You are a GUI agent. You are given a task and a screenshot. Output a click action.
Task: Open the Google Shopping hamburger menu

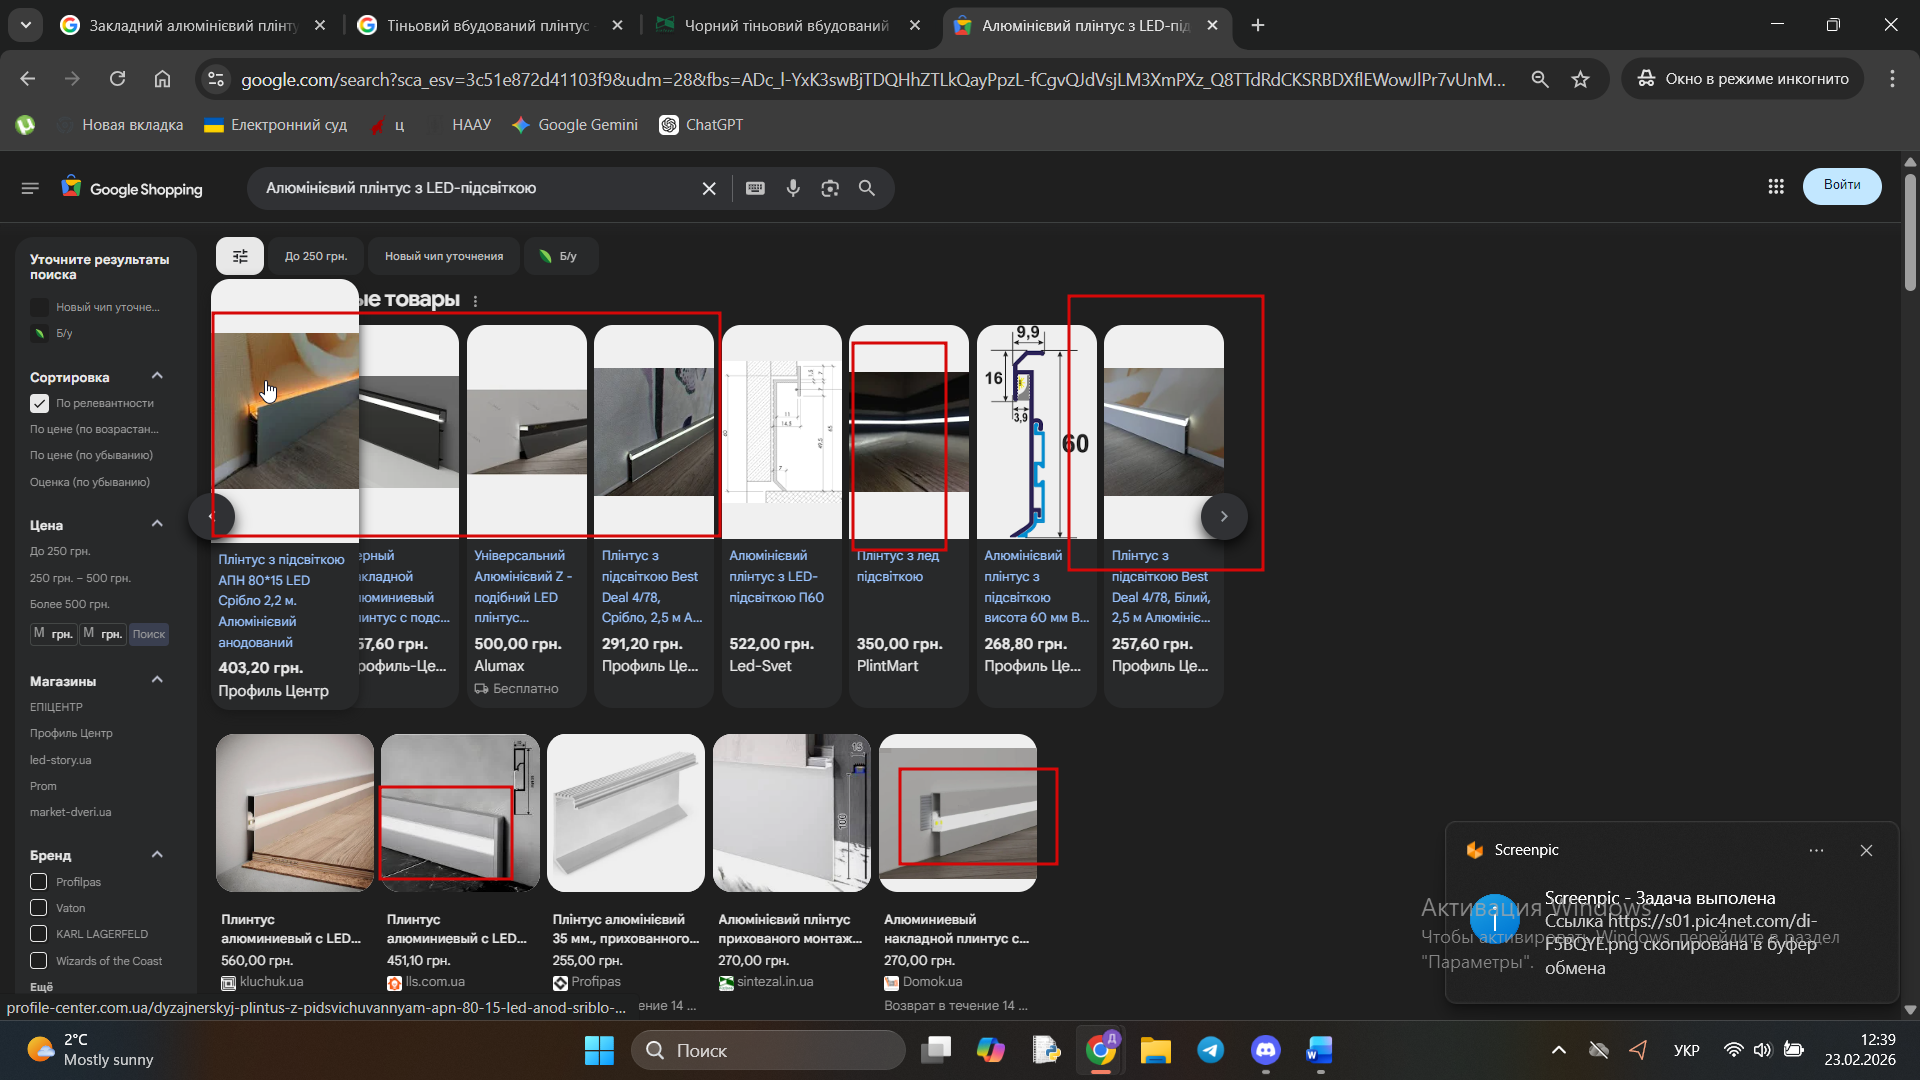click(x=30, y=188)
